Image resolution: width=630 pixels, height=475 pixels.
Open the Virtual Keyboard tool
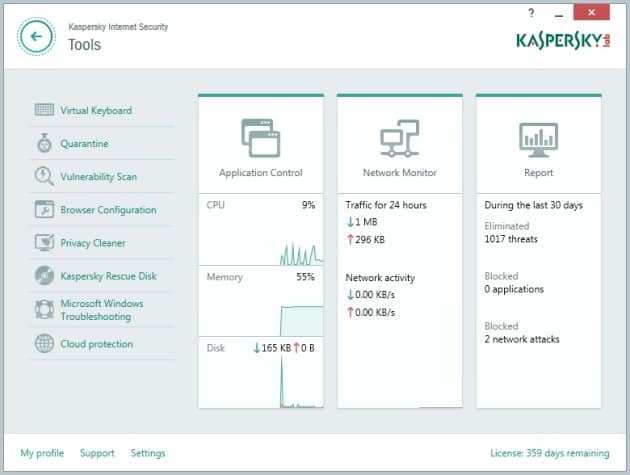point(96,111)
